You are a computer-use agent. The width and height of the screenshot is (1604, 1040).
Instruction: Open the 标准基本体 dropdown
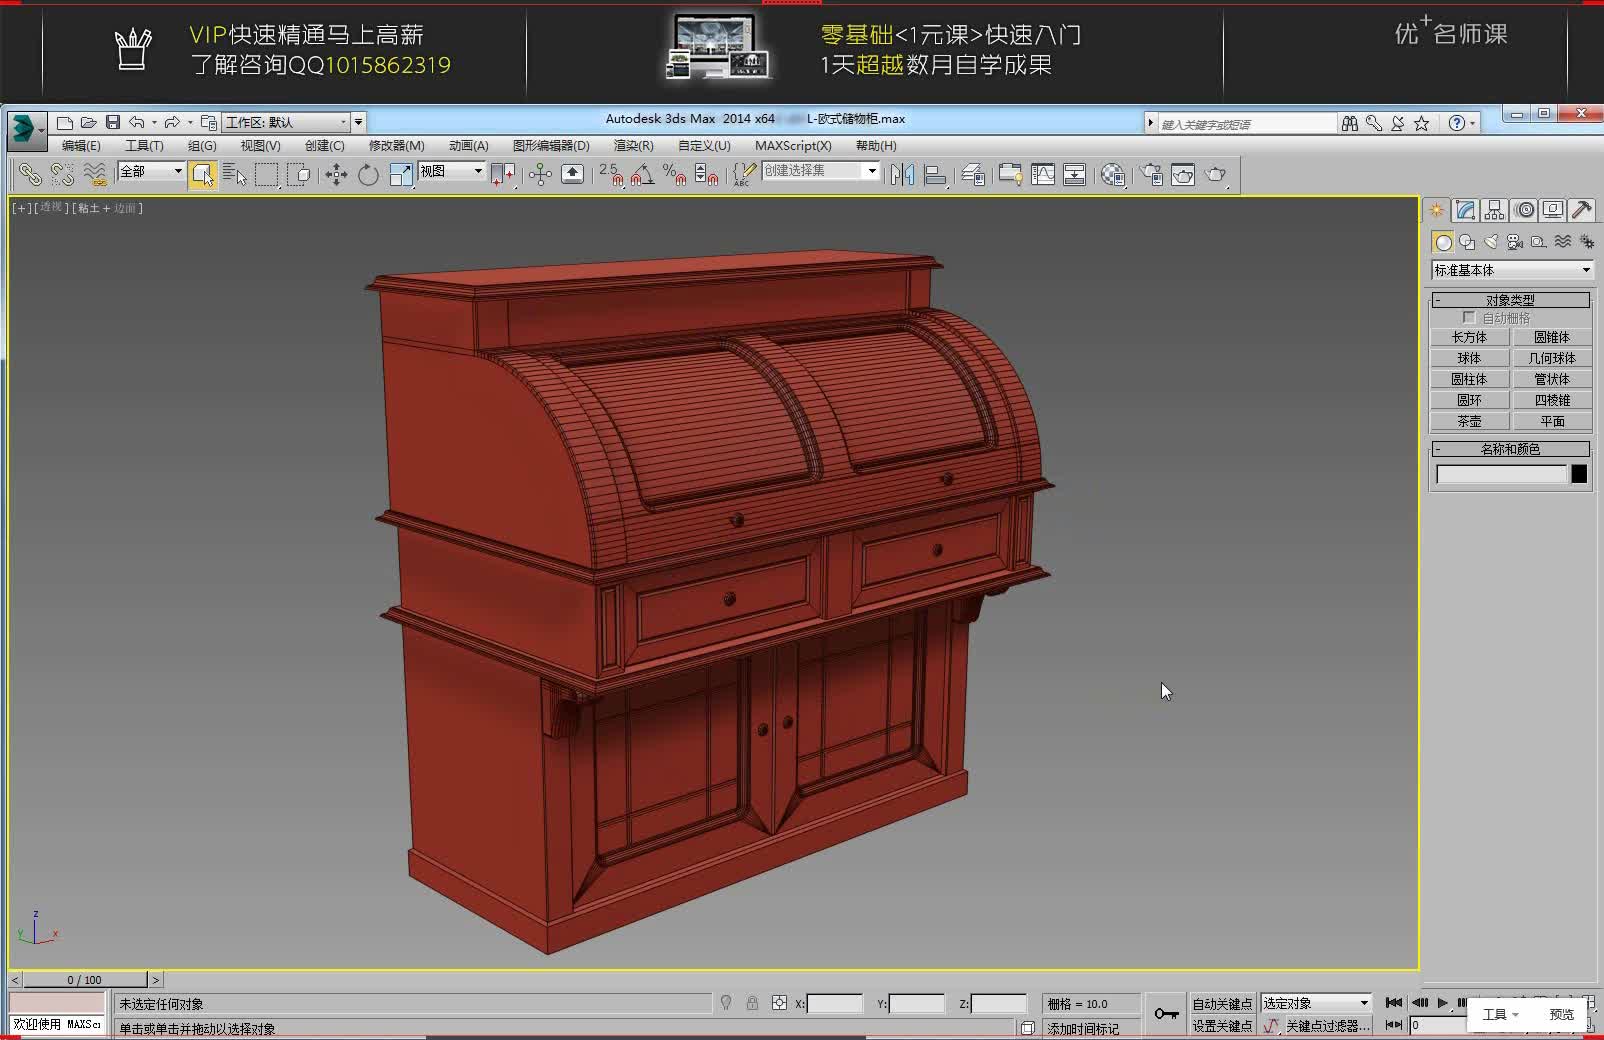click(1585, 270)
